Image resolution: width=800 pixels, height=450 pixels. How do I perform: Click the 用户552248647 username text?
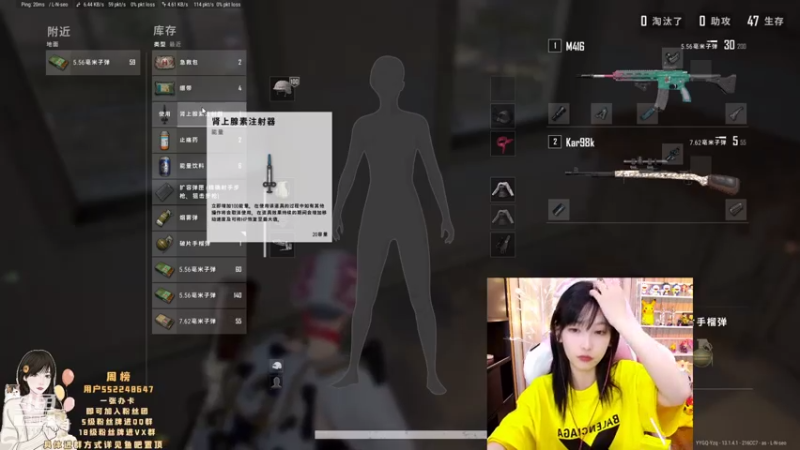point(118,389)
